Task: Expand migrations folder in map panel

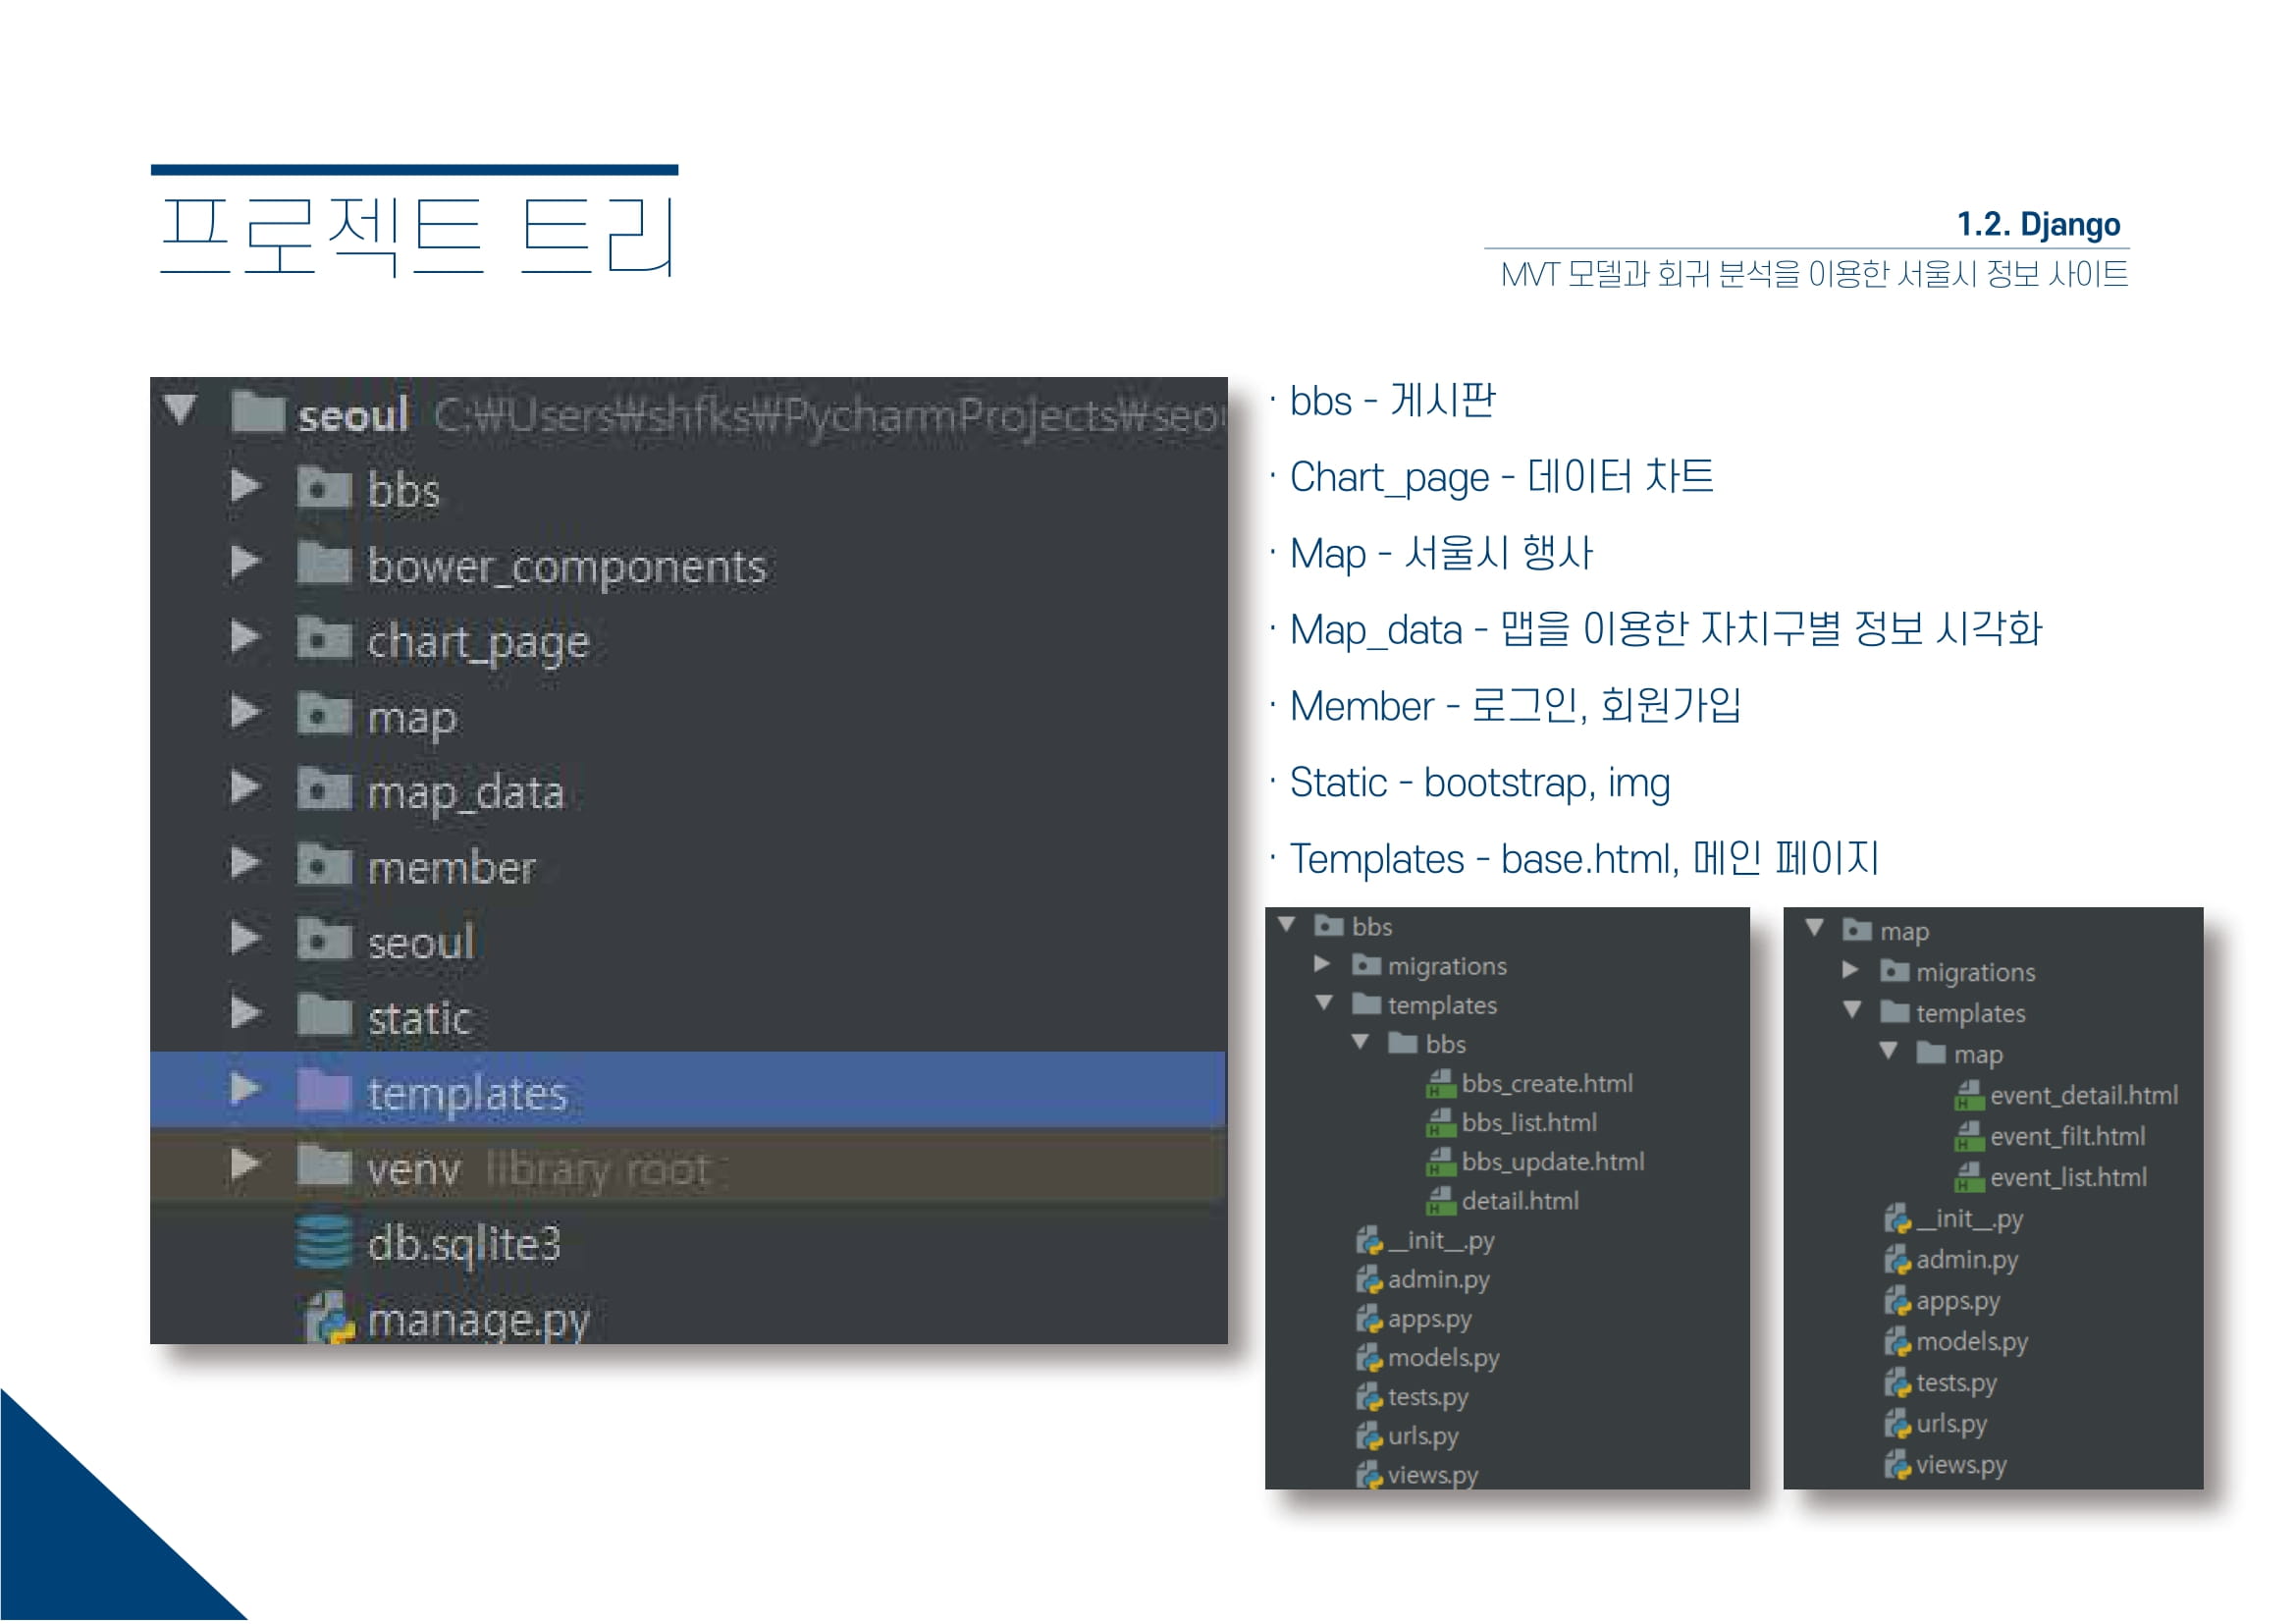Action: point(1850,971)
